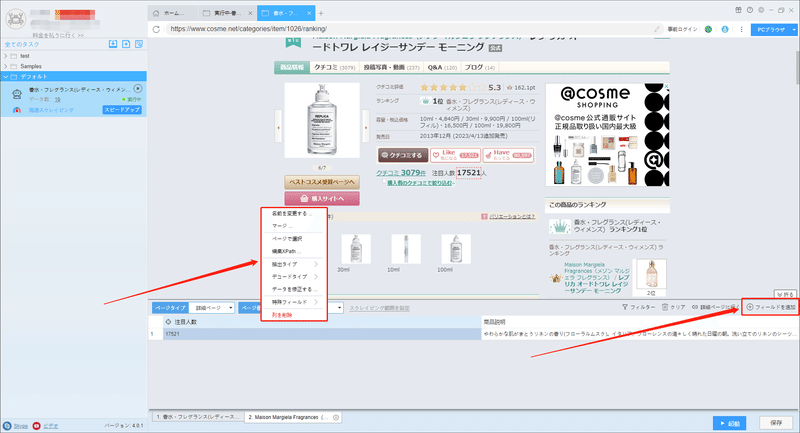Open the dropdown arrow next to PCブラウザ
This screenshot has width=800, height=433.
[793, 30]
